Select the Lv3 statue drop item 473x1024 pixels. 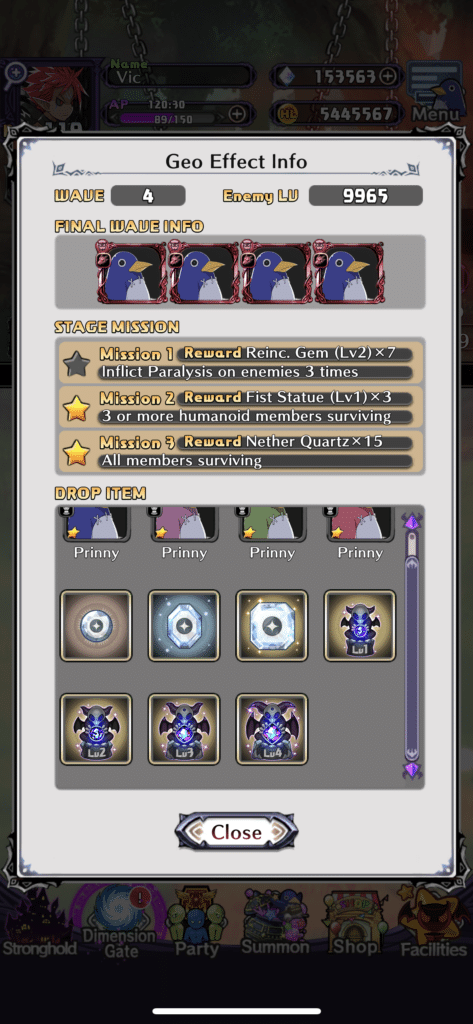pyautogui.click(x=184, y=729)
